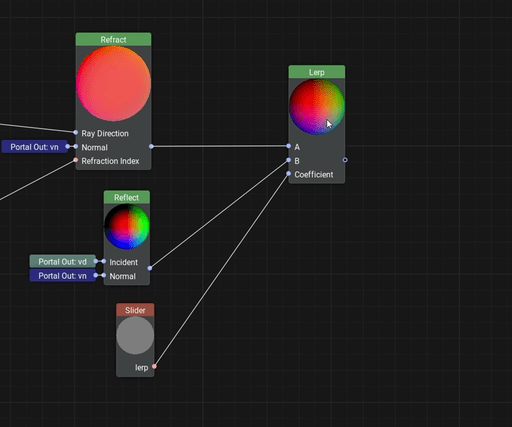This screenshot has height=427, width=512.
Task: Select the Slider node header
Action: click(x=135, y=310)
